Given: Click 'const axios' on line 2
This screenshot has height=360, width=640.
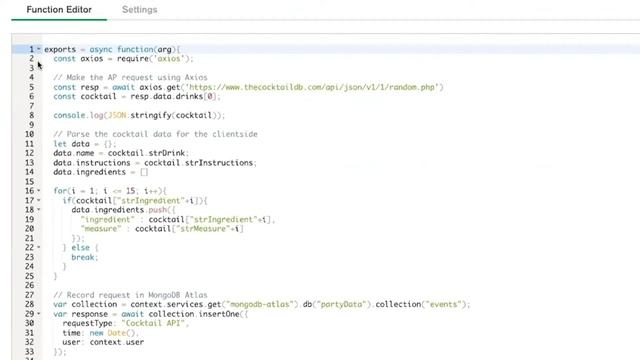Looking at the screenshot, I should click(78, 59).
